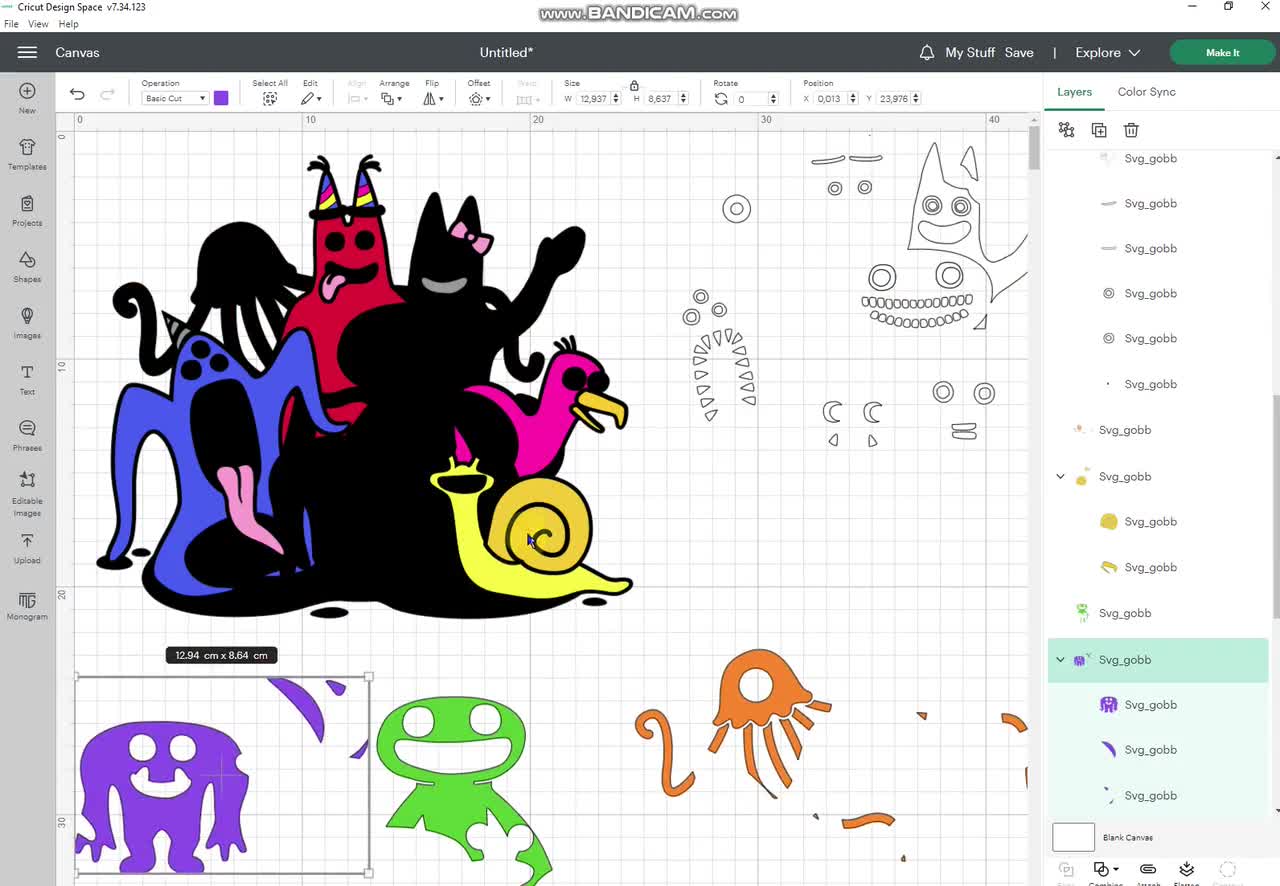Click the Y position stepper arrows
The image size is (1280, 886).
point(915,99)
